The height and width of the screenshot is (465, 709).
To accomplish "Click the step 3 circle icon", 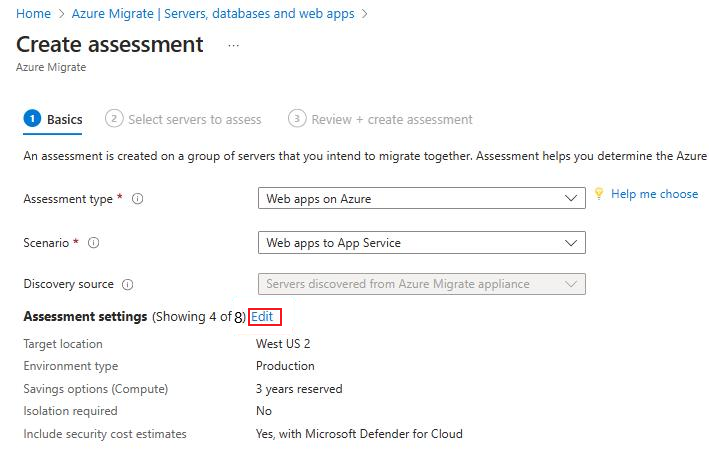I will point(297,119).
